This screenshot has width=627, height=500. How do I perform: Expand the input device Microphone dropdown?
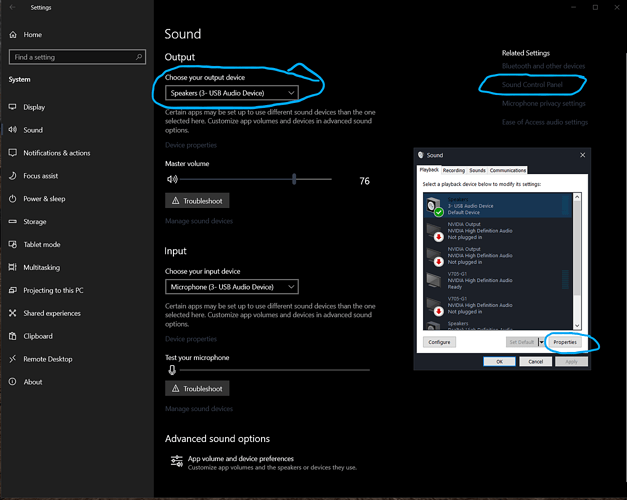pyautogui.click(x=232, y=287)
